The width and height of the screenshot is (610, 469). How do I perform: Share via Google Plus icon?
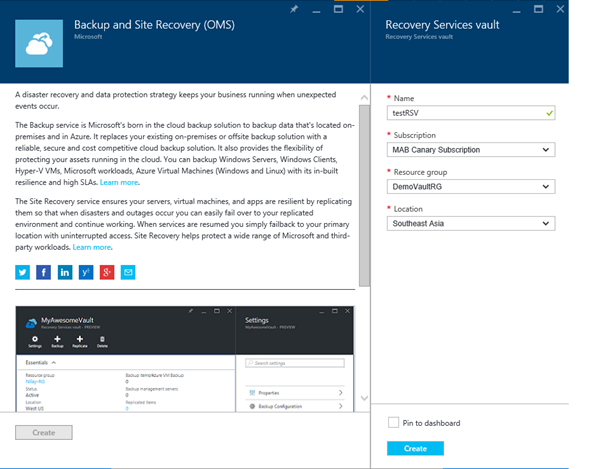click(107, 272)
